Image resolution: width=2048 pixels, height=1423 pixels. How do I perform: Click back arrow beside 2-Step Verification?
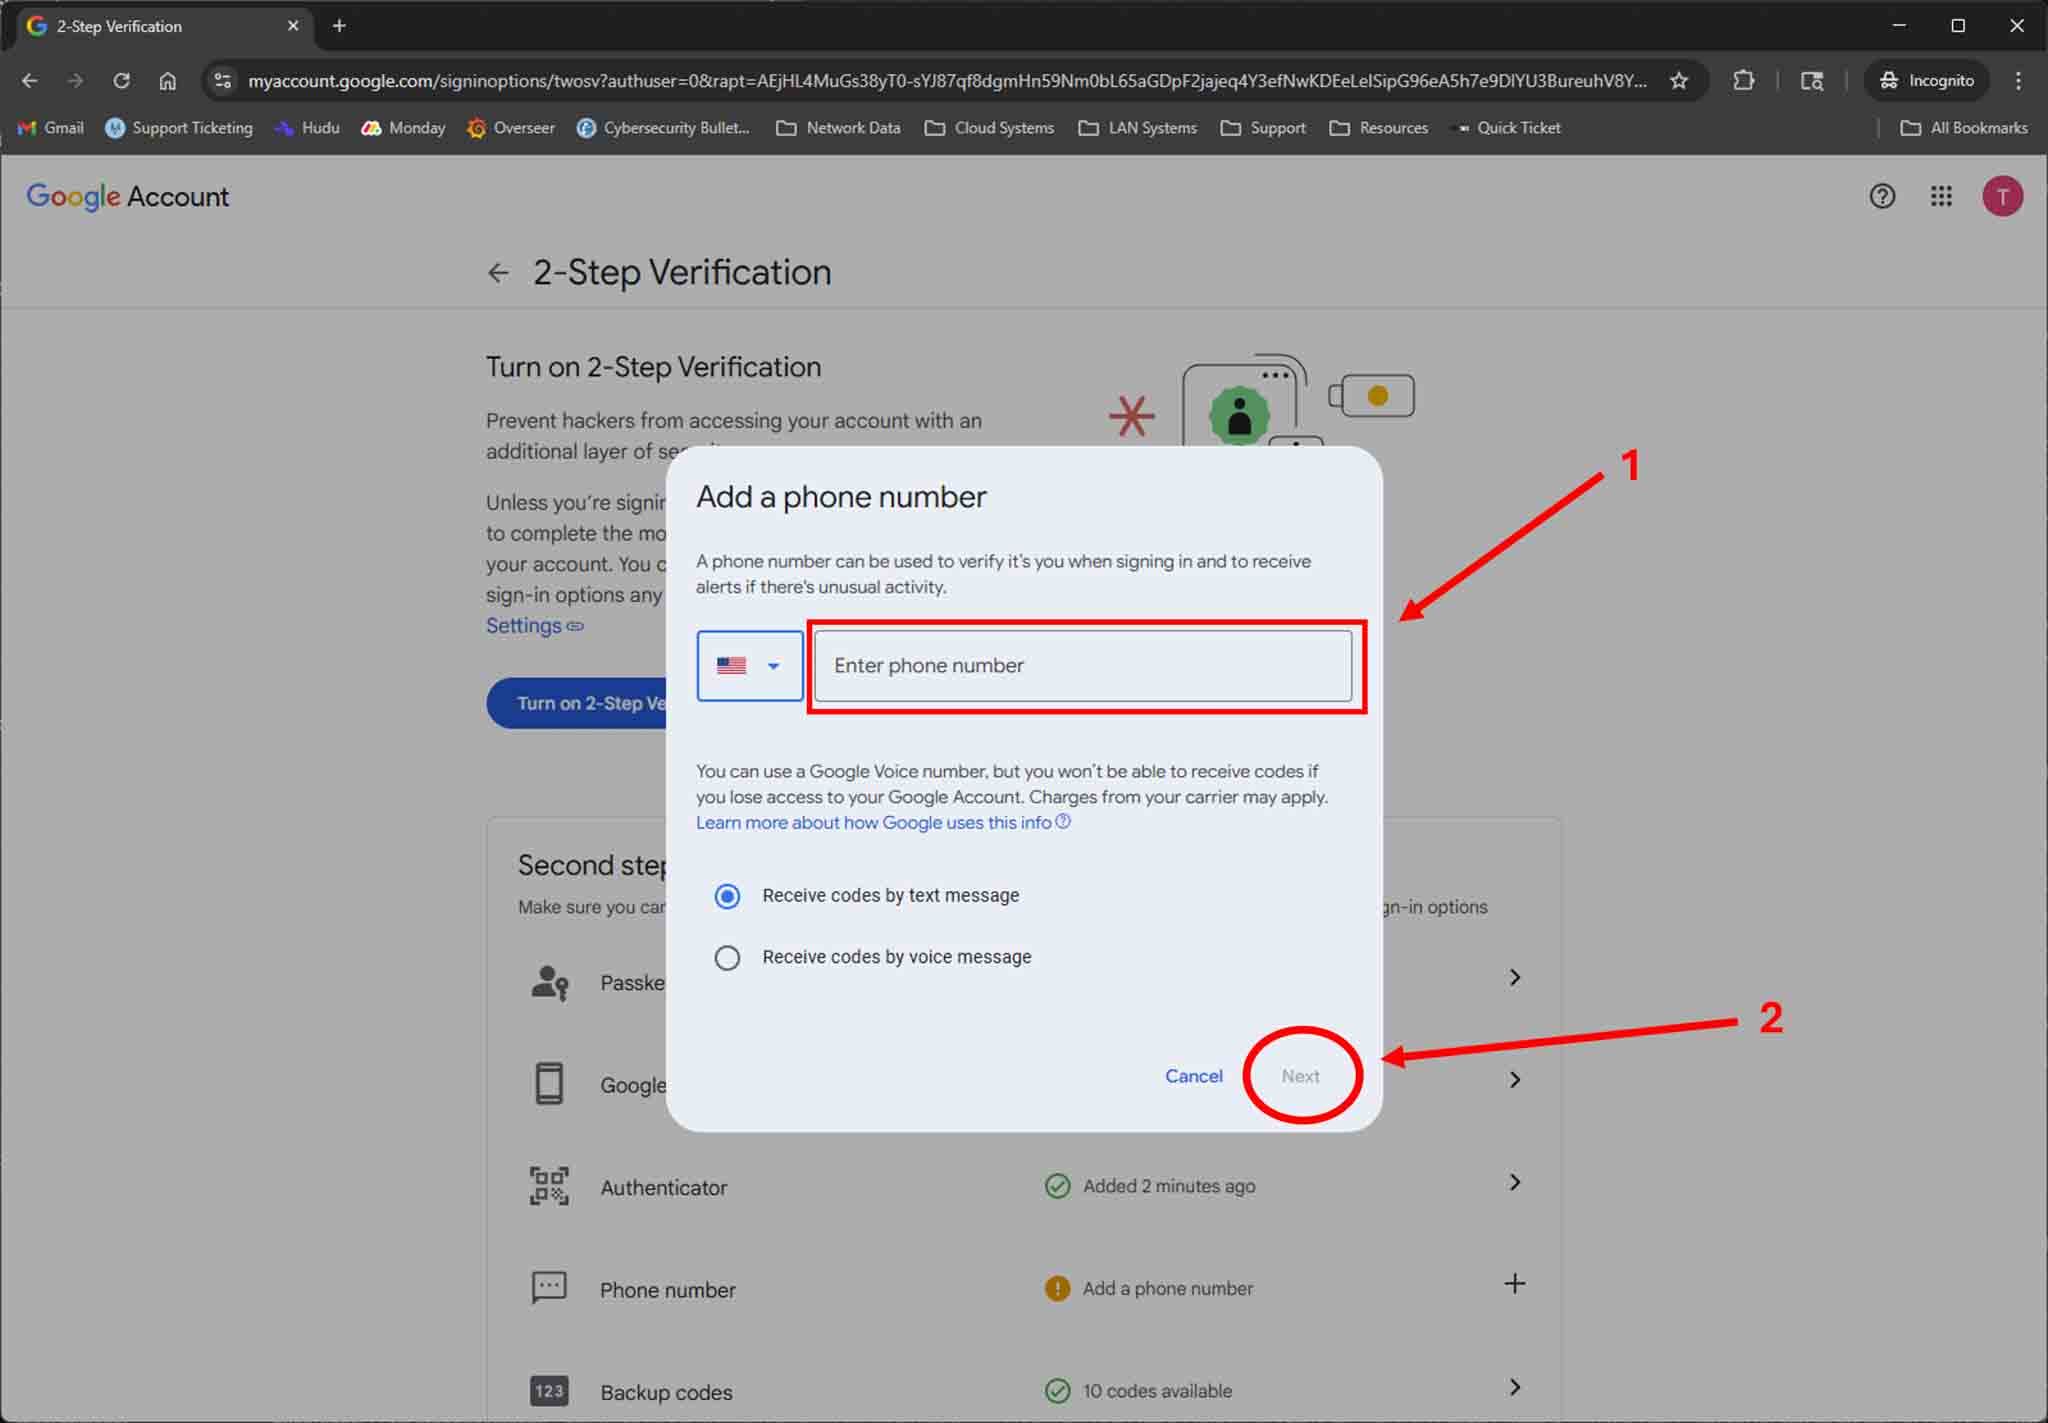pyautogui.click(x=498, y=273)
